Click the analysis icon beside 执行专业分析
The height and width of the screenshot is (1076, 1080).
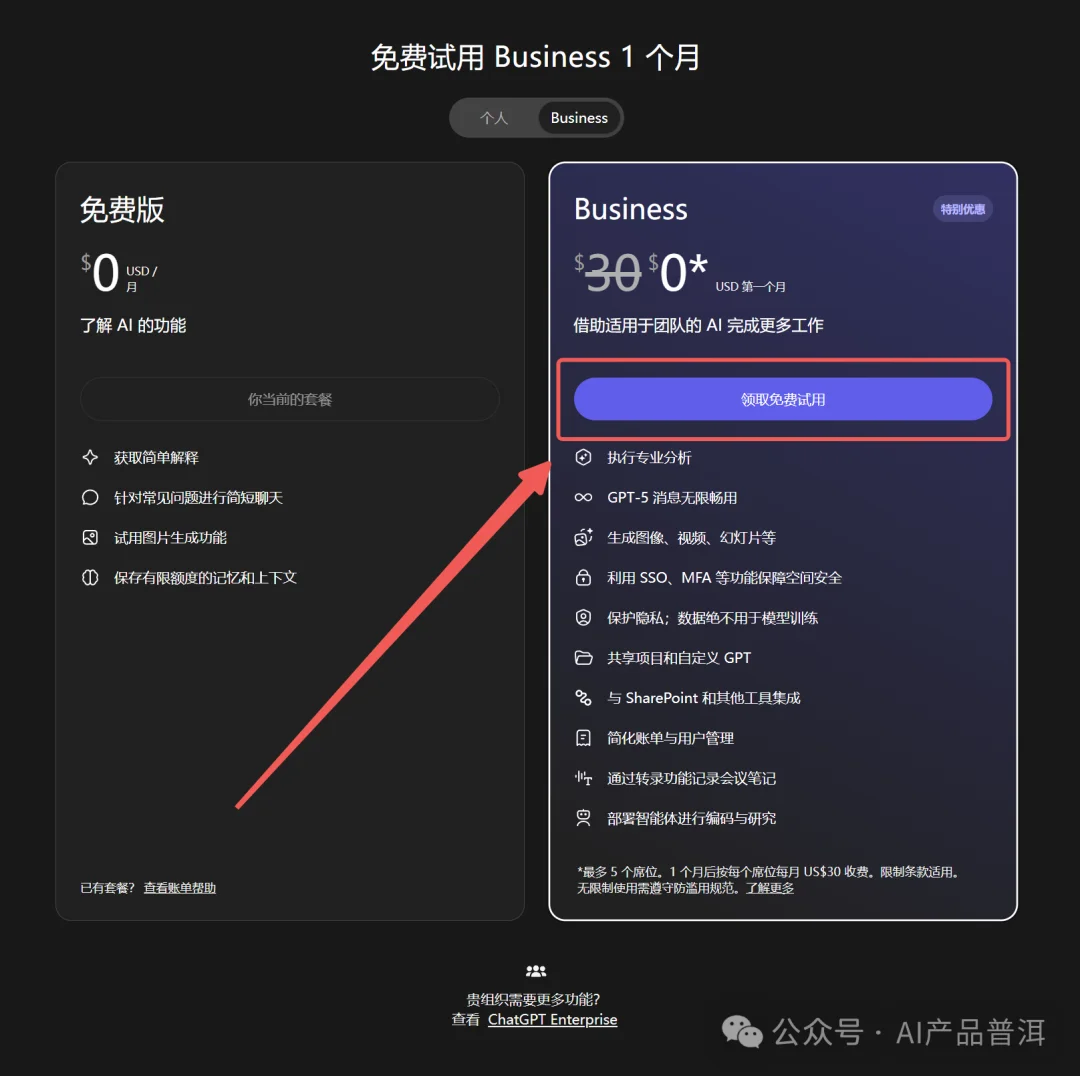coord(583,457)
